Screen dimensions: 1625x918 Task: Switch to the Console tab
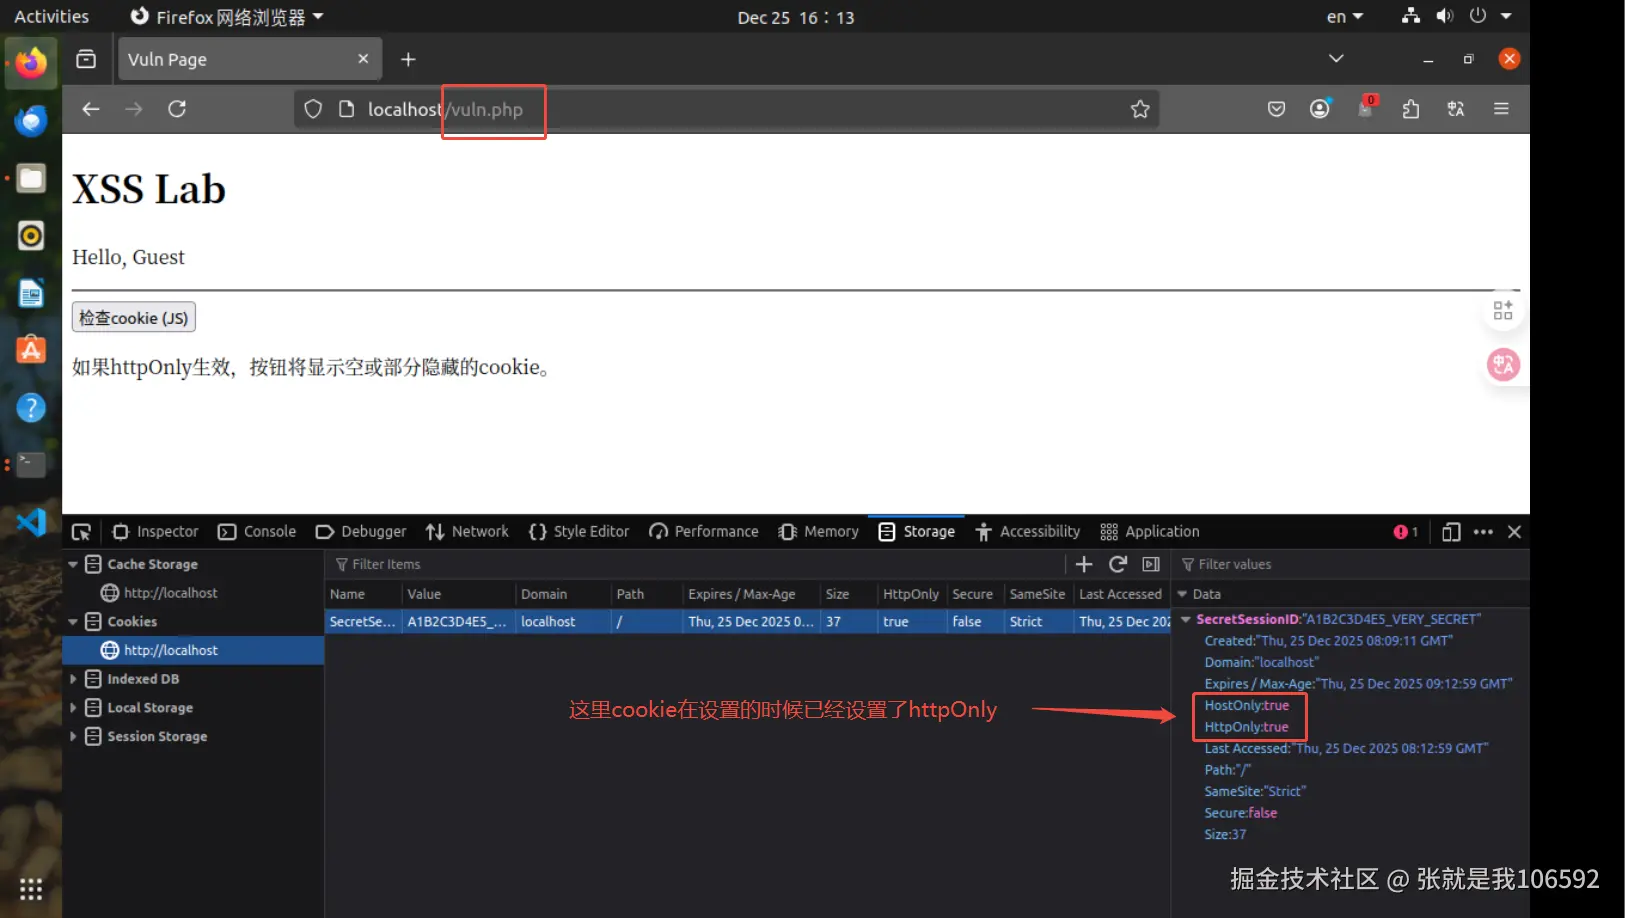click(257, 532)
